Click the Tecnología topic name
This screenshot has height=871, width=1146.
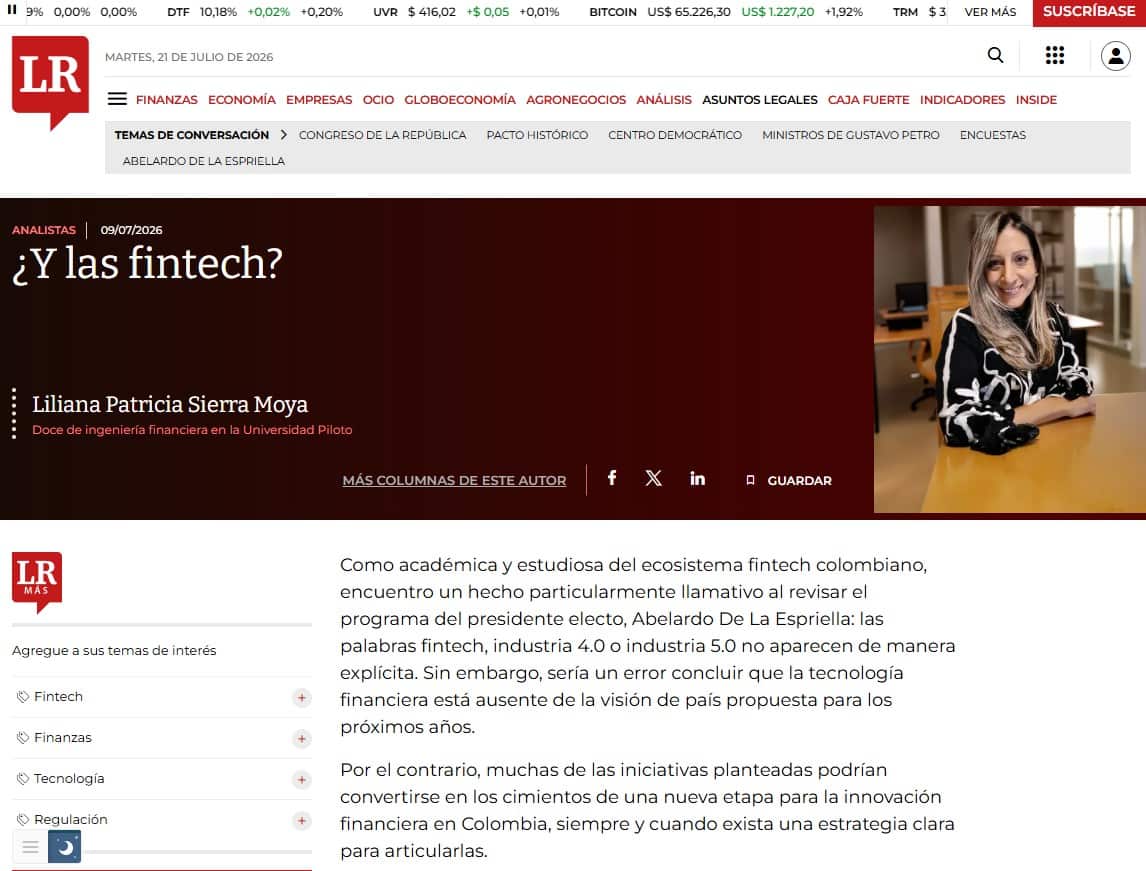click(69, 779)
